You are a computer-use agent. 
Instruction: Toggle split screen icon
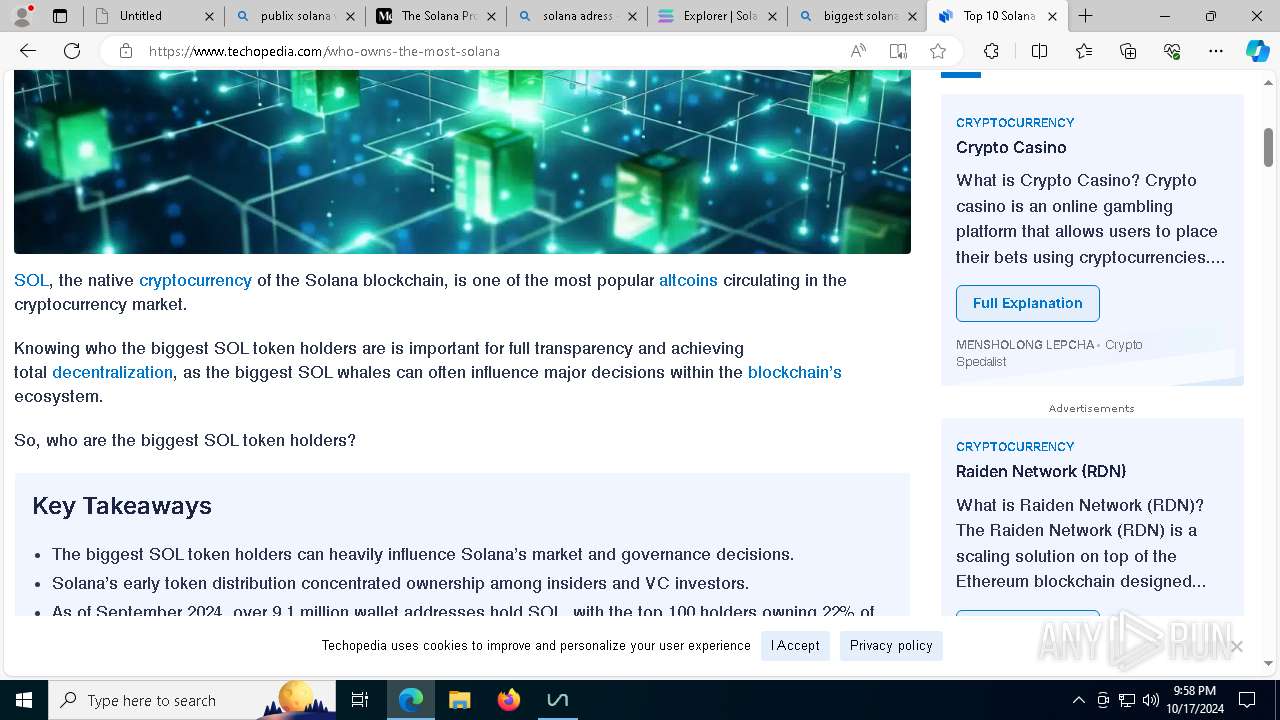(1039, 51)
